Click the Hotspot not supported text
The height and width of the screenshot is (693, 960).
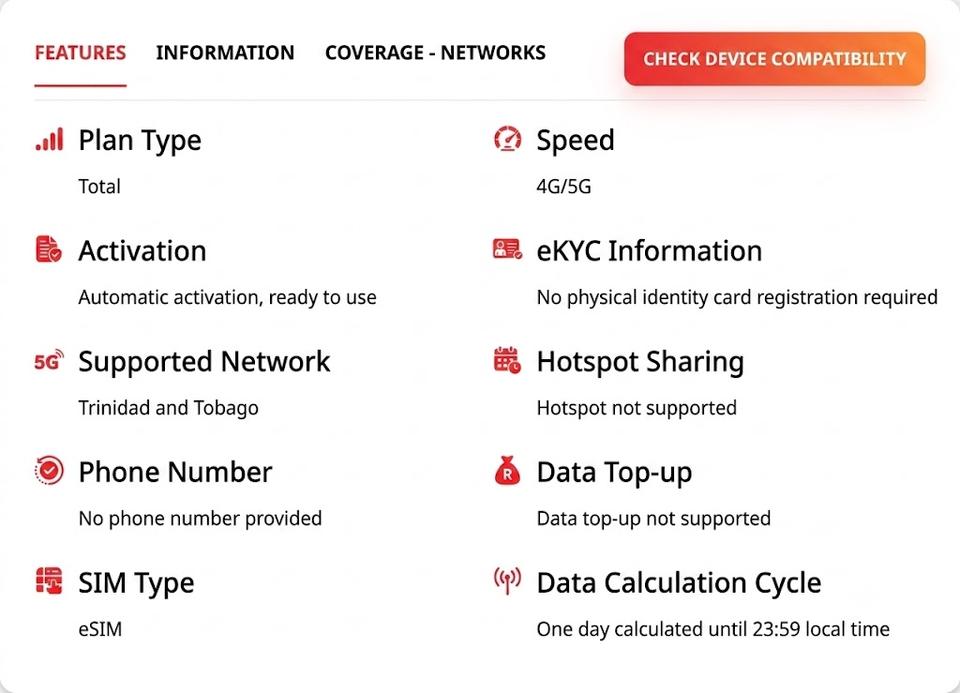tap(637, 408)
